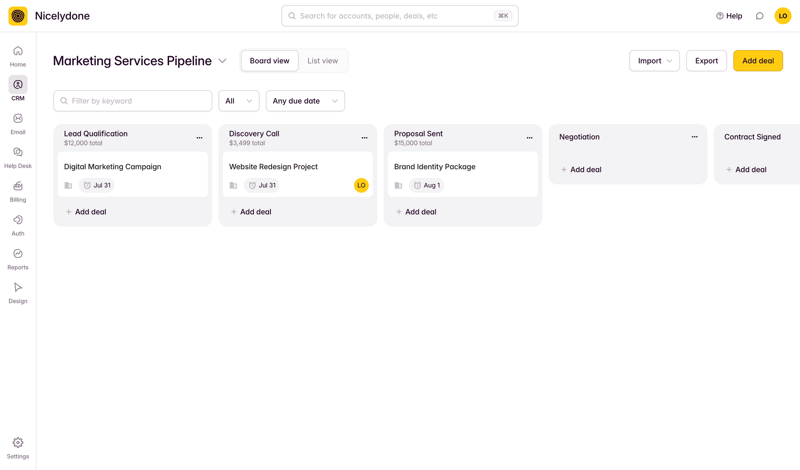Screen dimensions: 800x470
Task: Open the All filter dropdown
Action: (239, 101)
